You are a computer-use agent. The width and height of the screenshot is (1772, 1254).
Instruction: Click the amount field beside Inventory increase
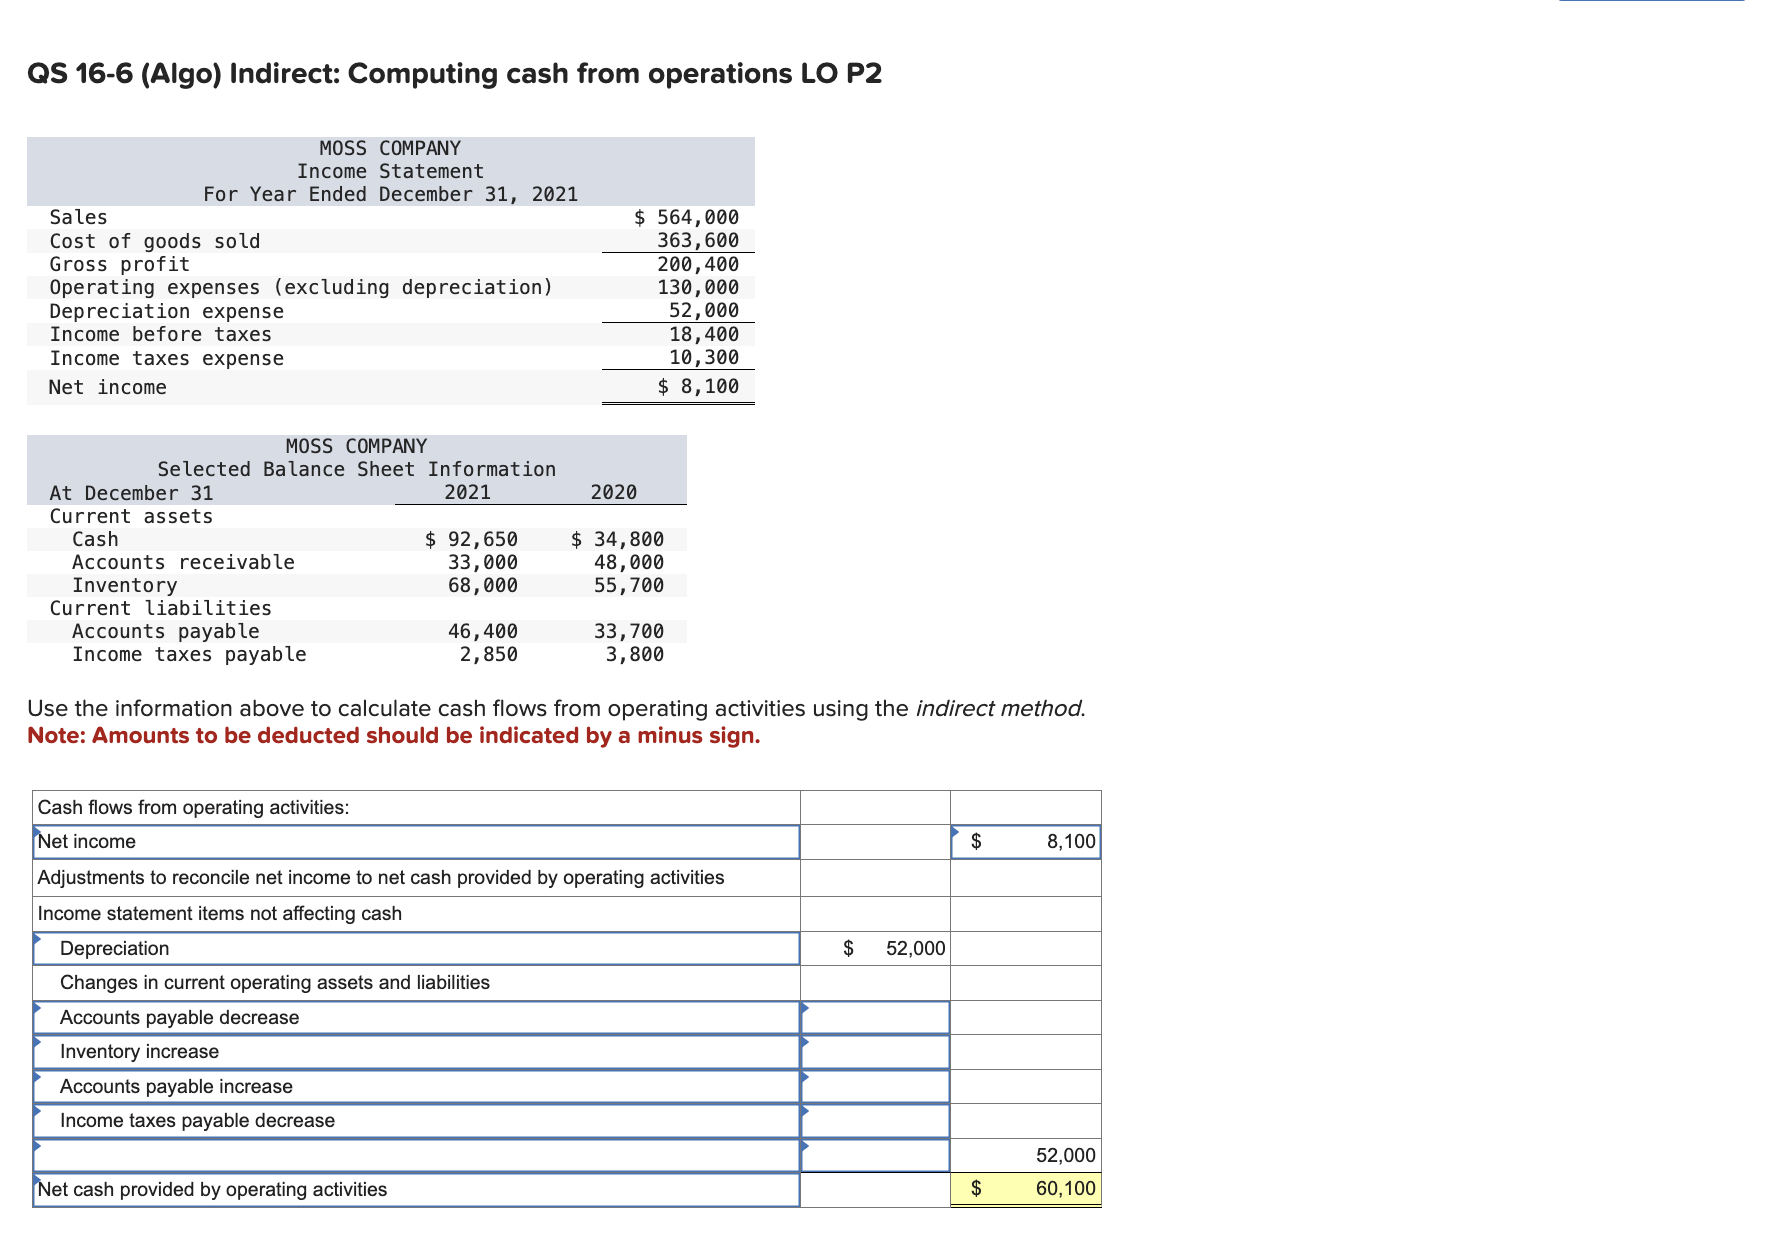pos(874,1051)
